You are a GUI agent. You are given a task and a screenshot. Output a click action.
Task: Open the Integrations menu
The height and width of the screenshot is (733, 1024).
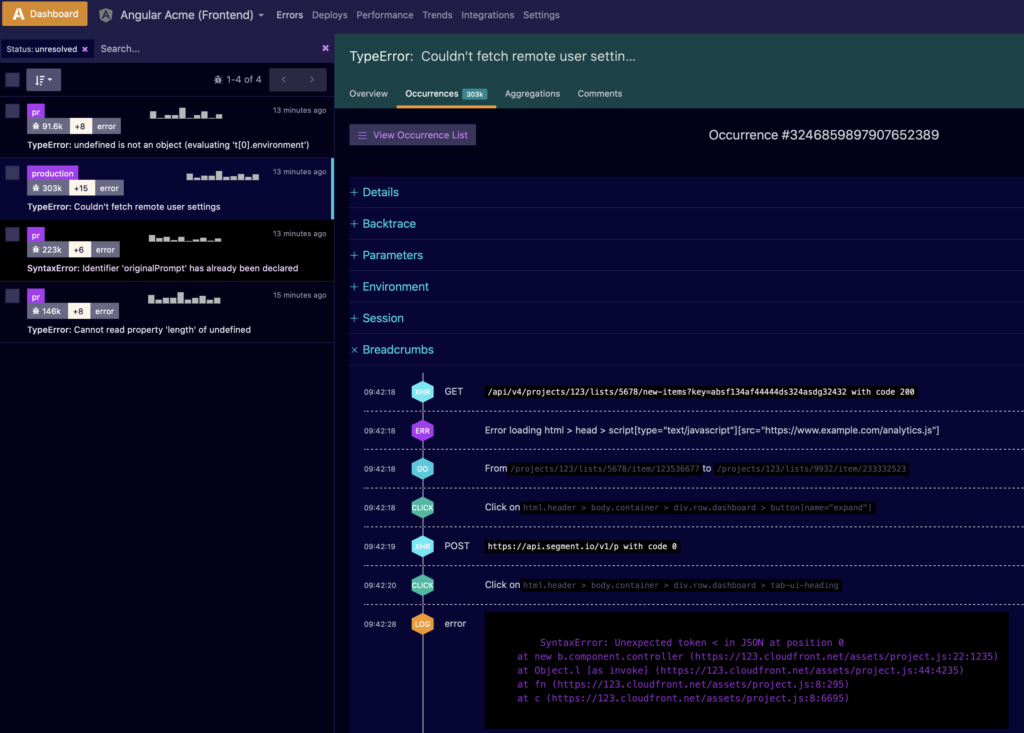[x=487, y=15]
